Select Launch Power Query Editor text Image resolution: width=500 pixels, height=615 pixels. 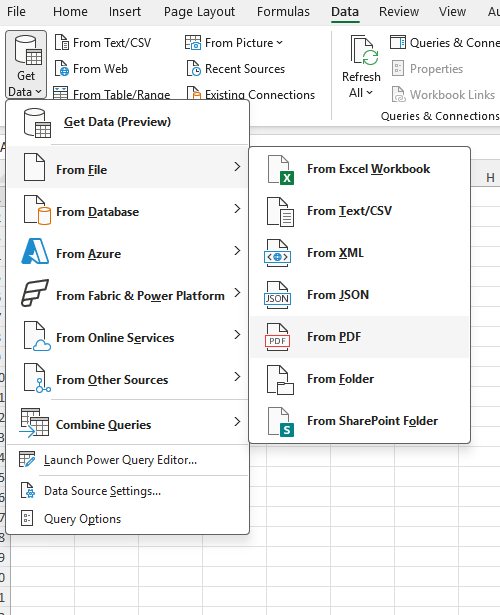pyautogui.click(x=120, y=460)
